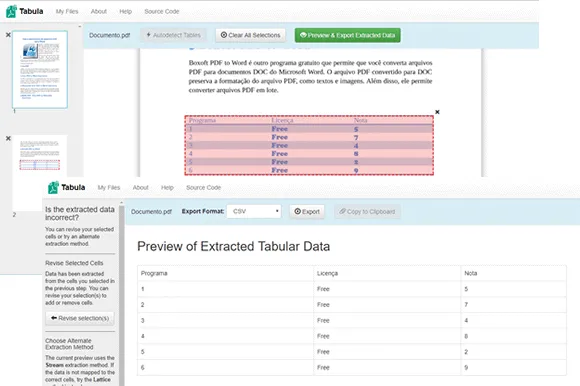Viewport: 580px width, 386px height.
Task: Delete table selection with X icon
Action: click(437, 112)
